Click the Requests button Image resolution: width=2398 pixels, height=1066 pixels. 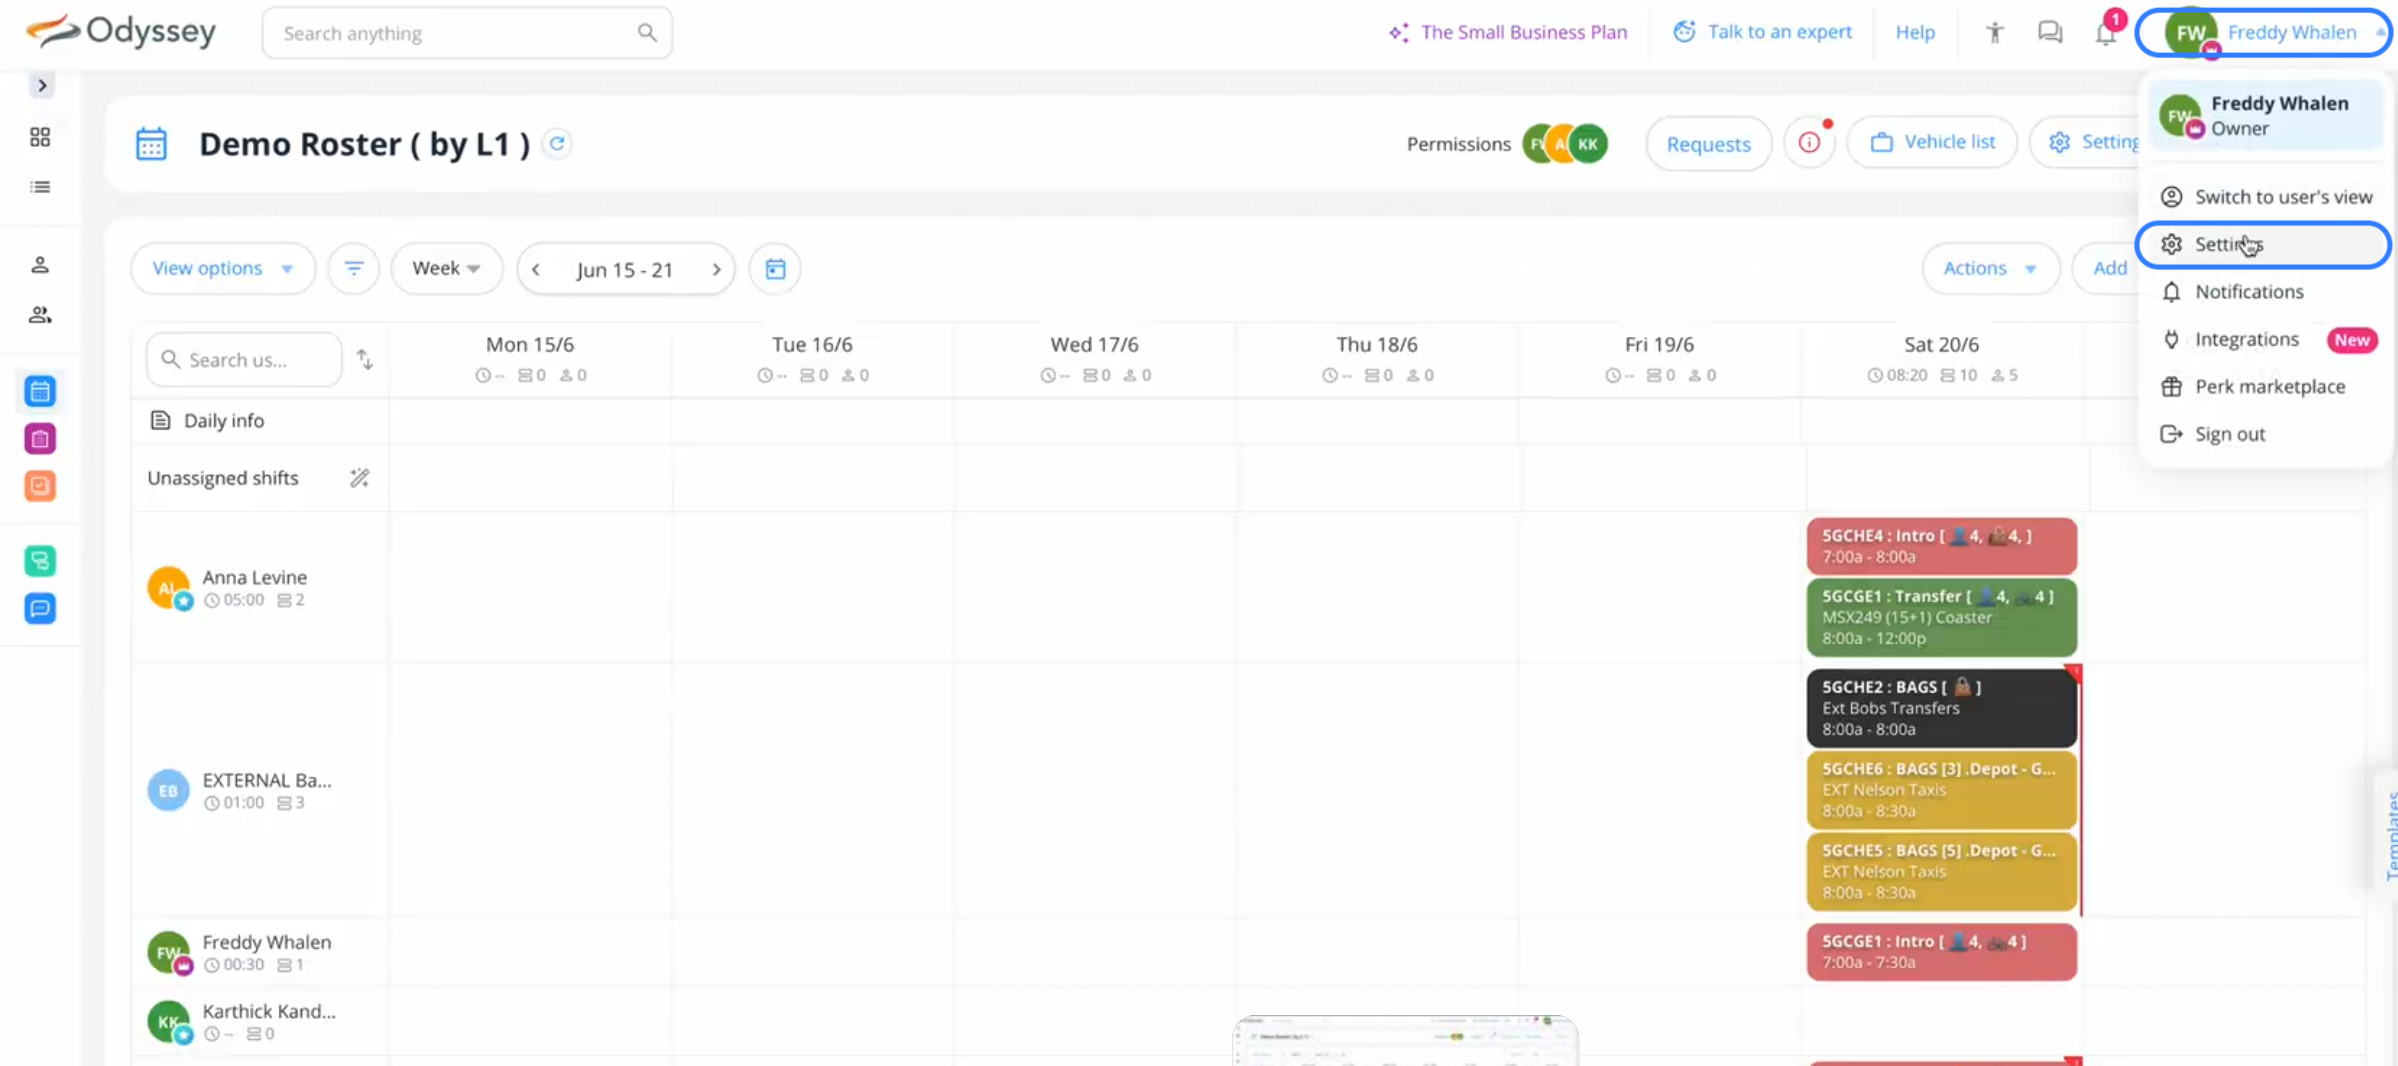tap(1708, 144)
